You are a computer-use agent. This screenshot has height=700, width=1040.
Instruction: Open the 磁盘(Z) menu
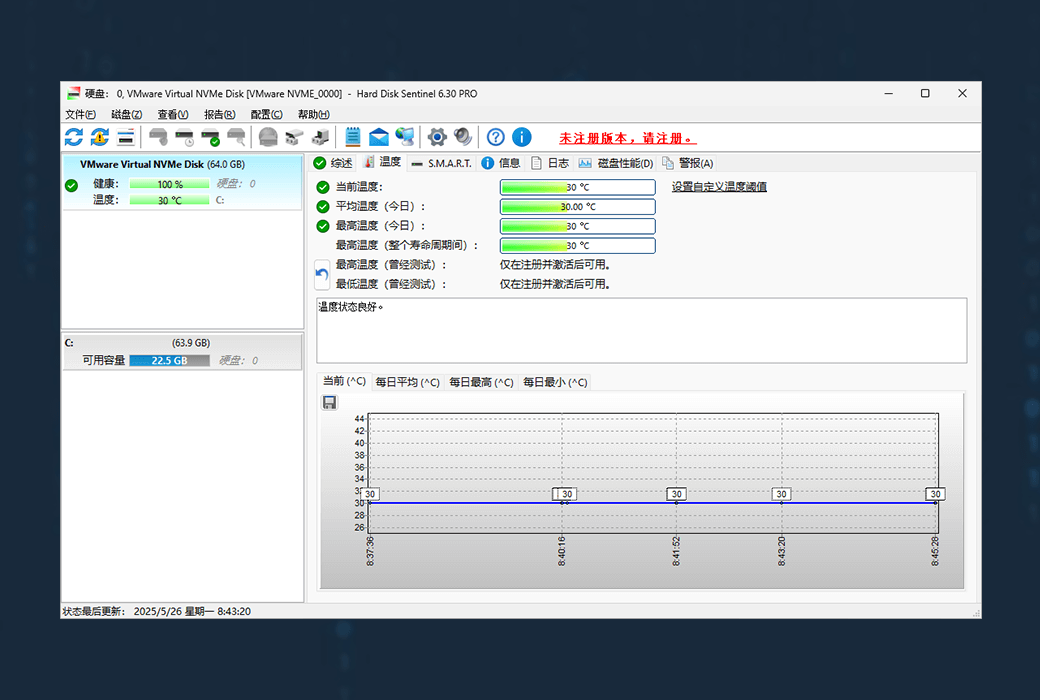point(127,114)
